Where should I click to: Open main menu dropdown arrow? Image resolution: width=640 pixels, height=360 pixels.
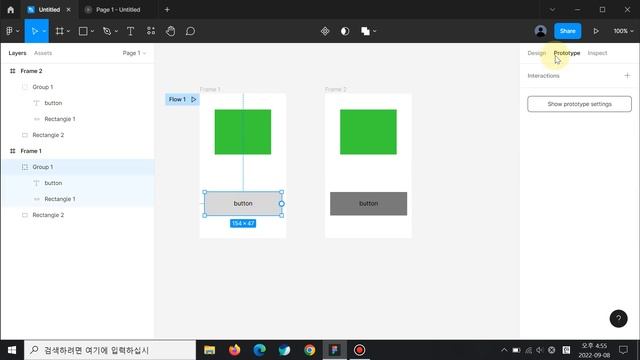(x=18, y=31)
